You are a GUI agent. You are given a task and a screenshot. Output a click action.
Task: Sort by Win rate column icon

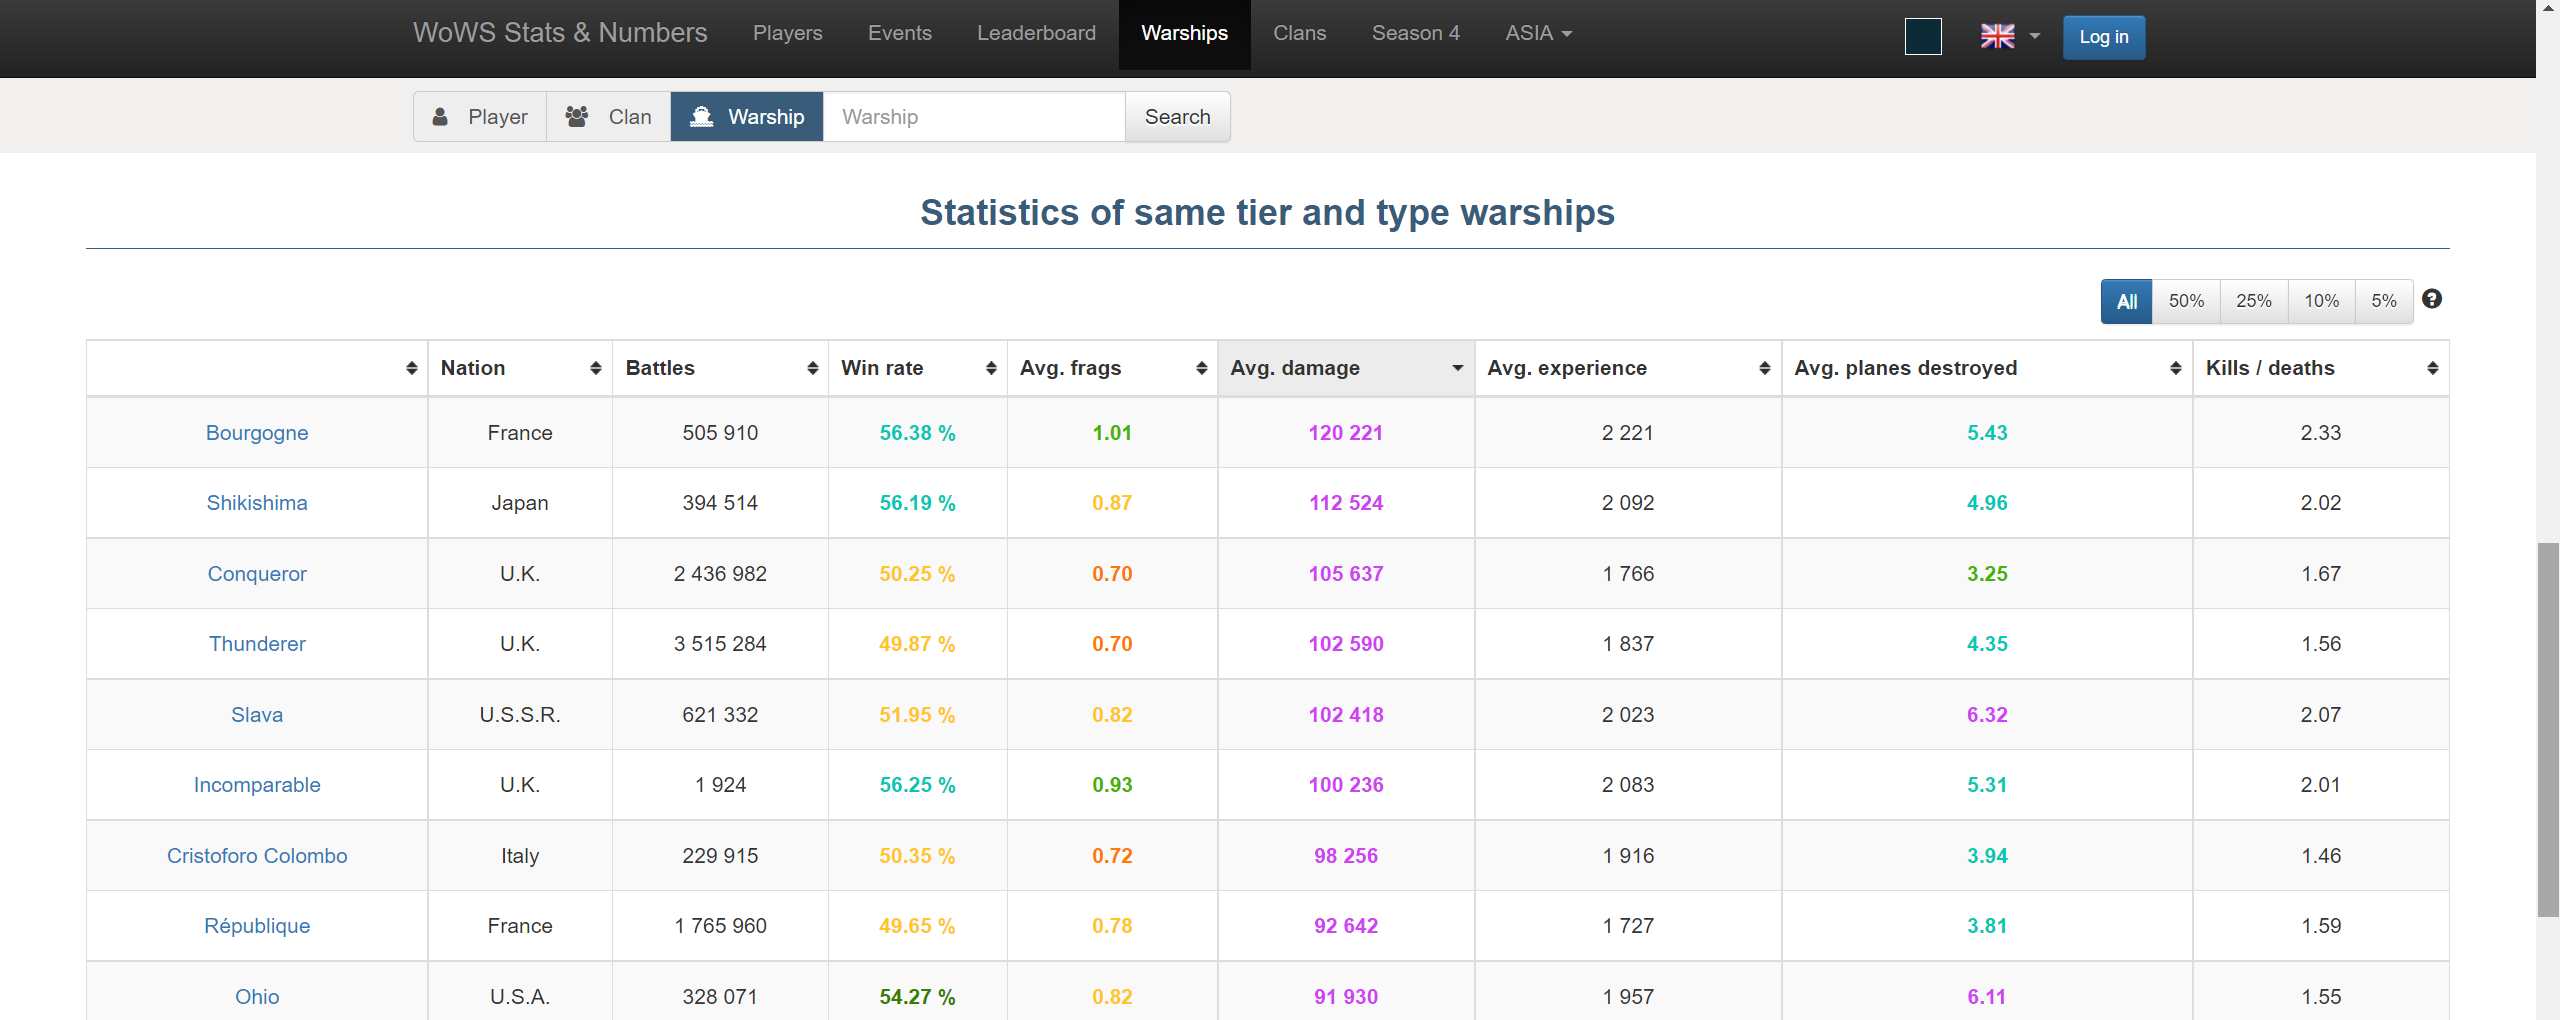pos(991,368)
